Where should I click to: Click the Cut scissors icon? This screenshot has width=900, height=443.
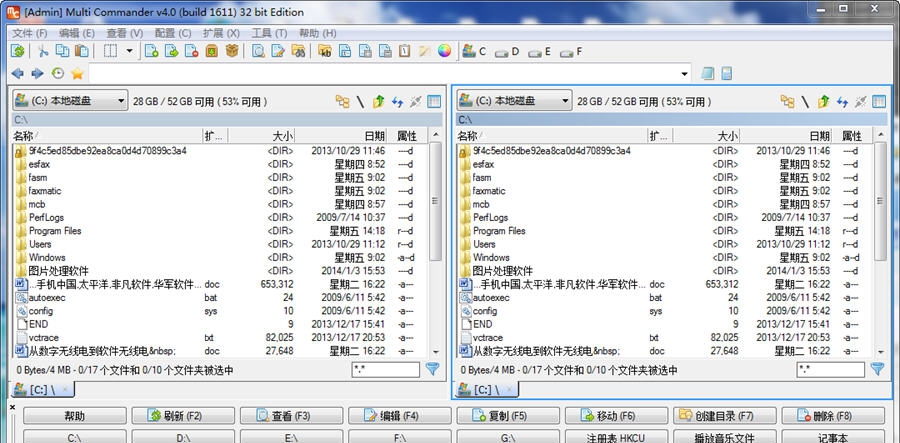pos(42,51)
